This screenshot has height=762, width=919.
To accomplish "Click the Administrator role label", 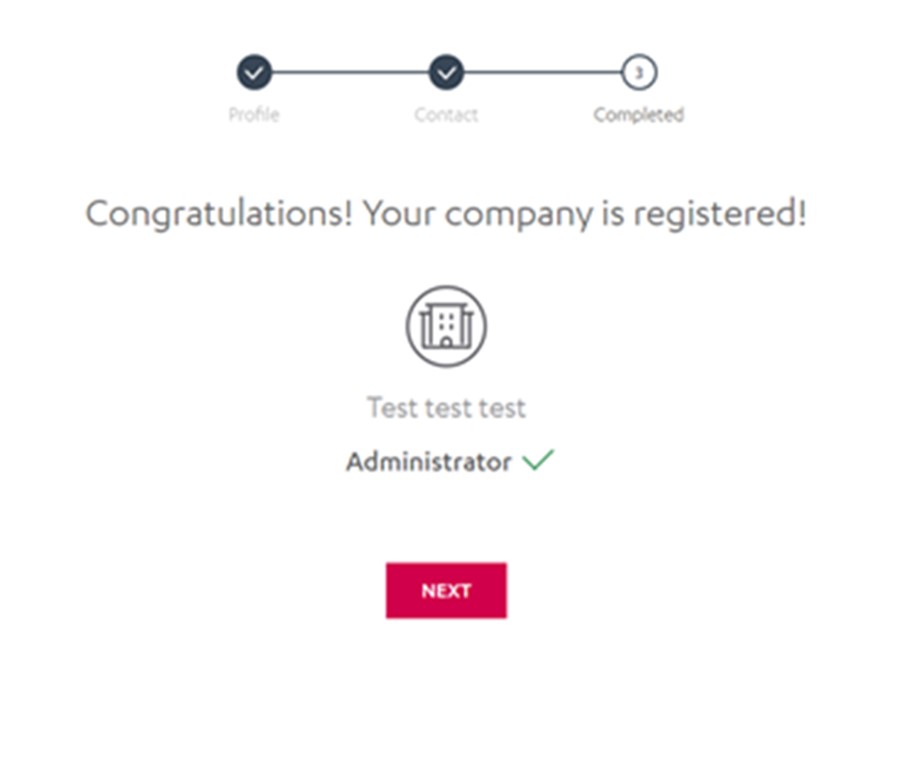I will tap(428, 462).
